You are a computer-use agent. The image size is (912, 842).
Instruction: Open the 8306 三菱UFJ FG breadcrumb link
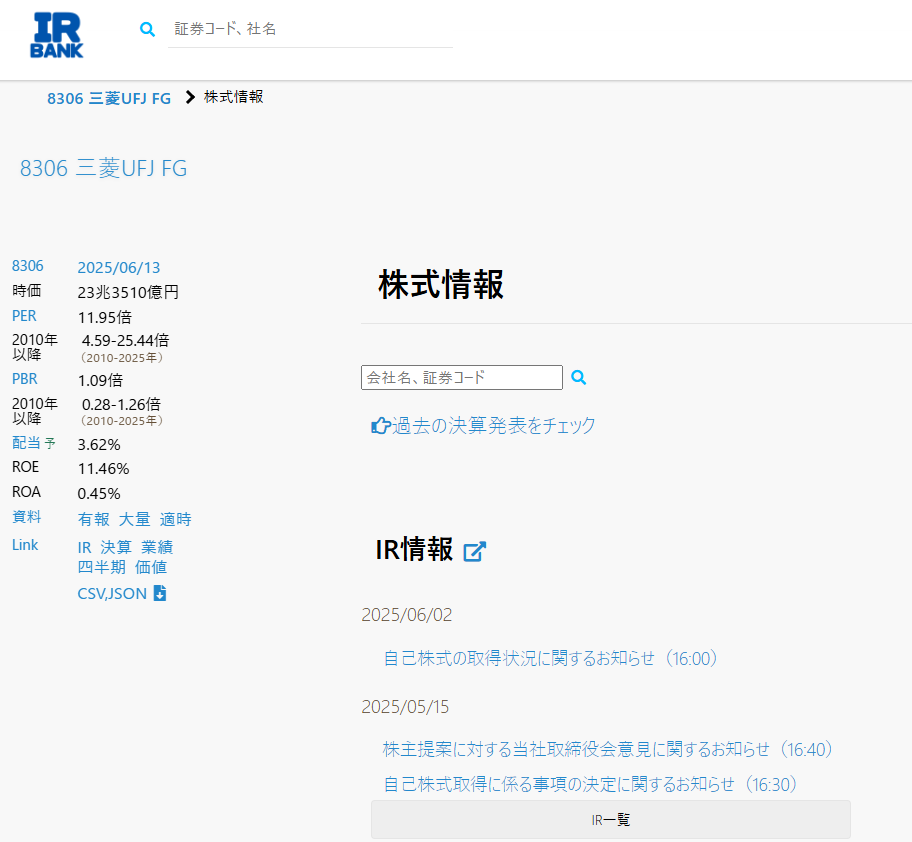point(109,98)
